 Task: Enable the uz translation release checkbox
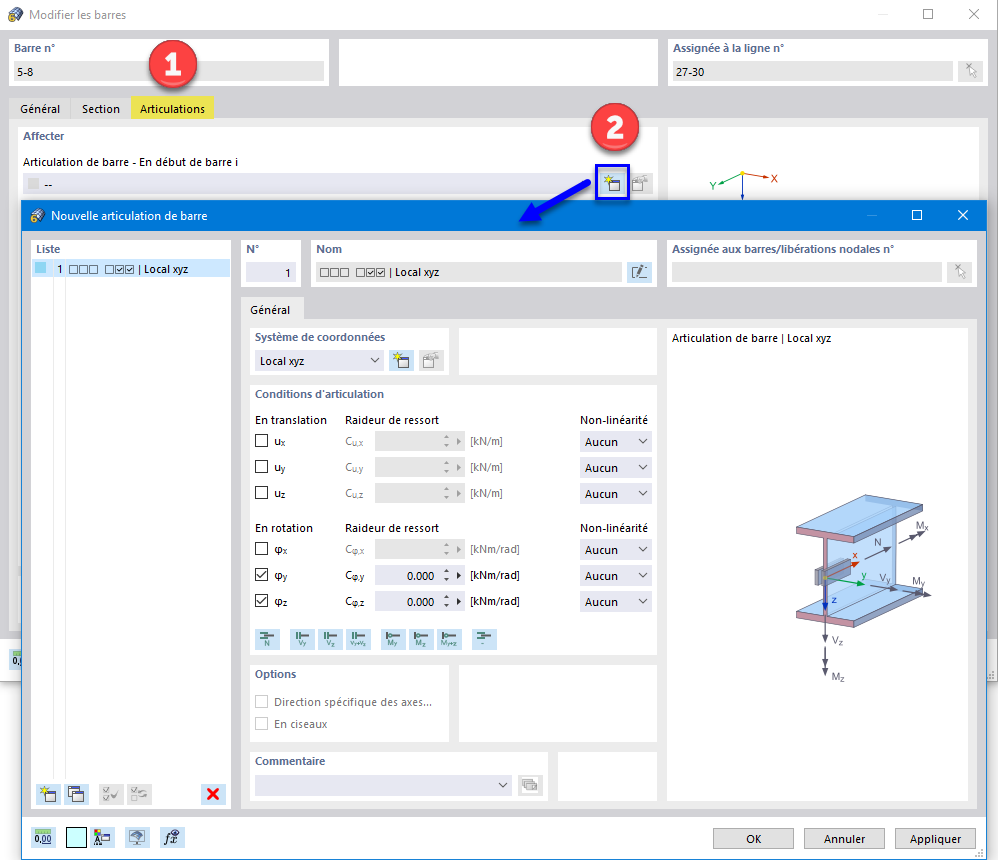pos(261,493)
